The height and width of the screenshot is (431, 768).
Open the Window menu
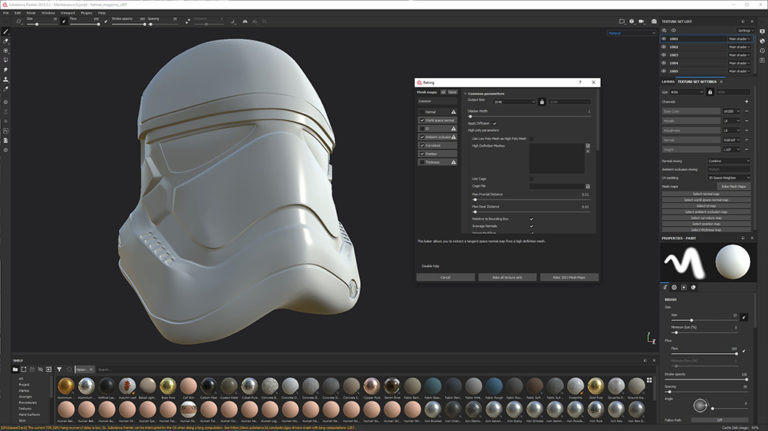[48, 13]
